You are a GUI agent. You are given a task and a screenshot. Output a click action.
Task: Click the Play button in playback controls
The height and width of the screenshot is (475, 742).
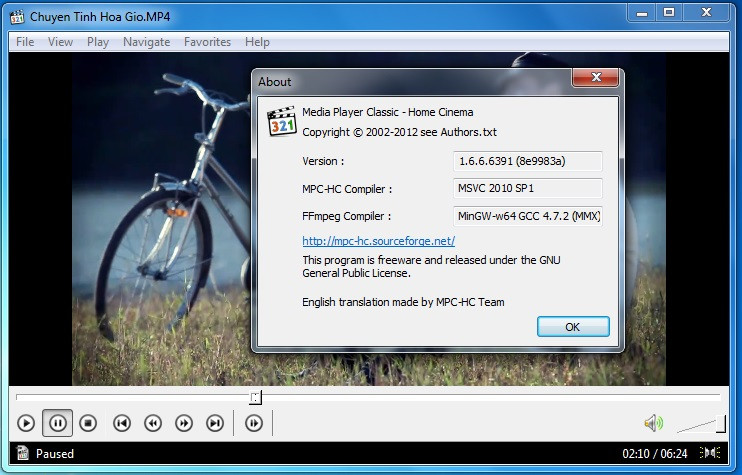click(x=26, y=423)
